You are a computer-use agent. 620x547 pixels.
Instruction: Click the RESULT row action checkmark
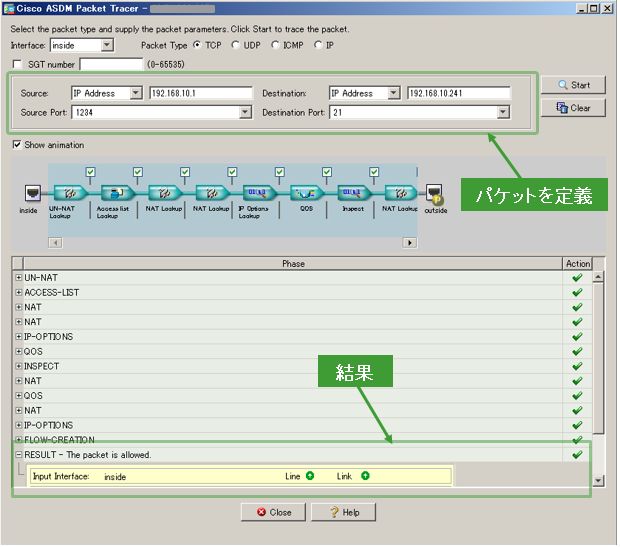click(x=578, y=455)
